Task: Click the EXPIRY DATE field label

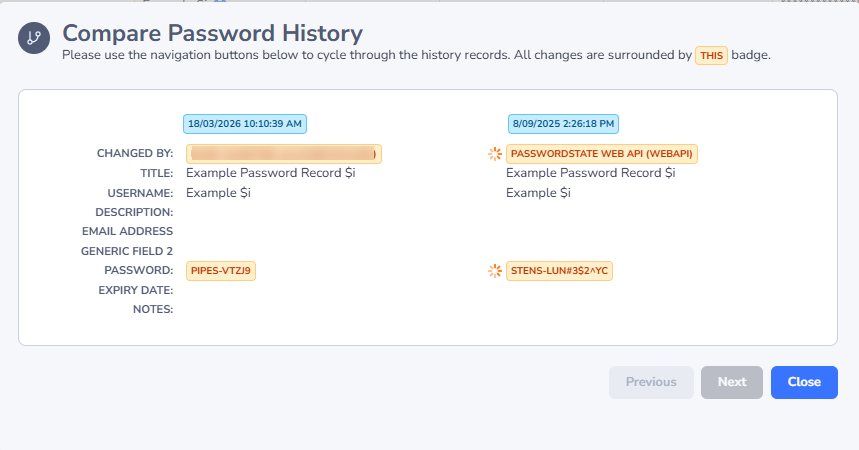Action: [x=136, y=290]
